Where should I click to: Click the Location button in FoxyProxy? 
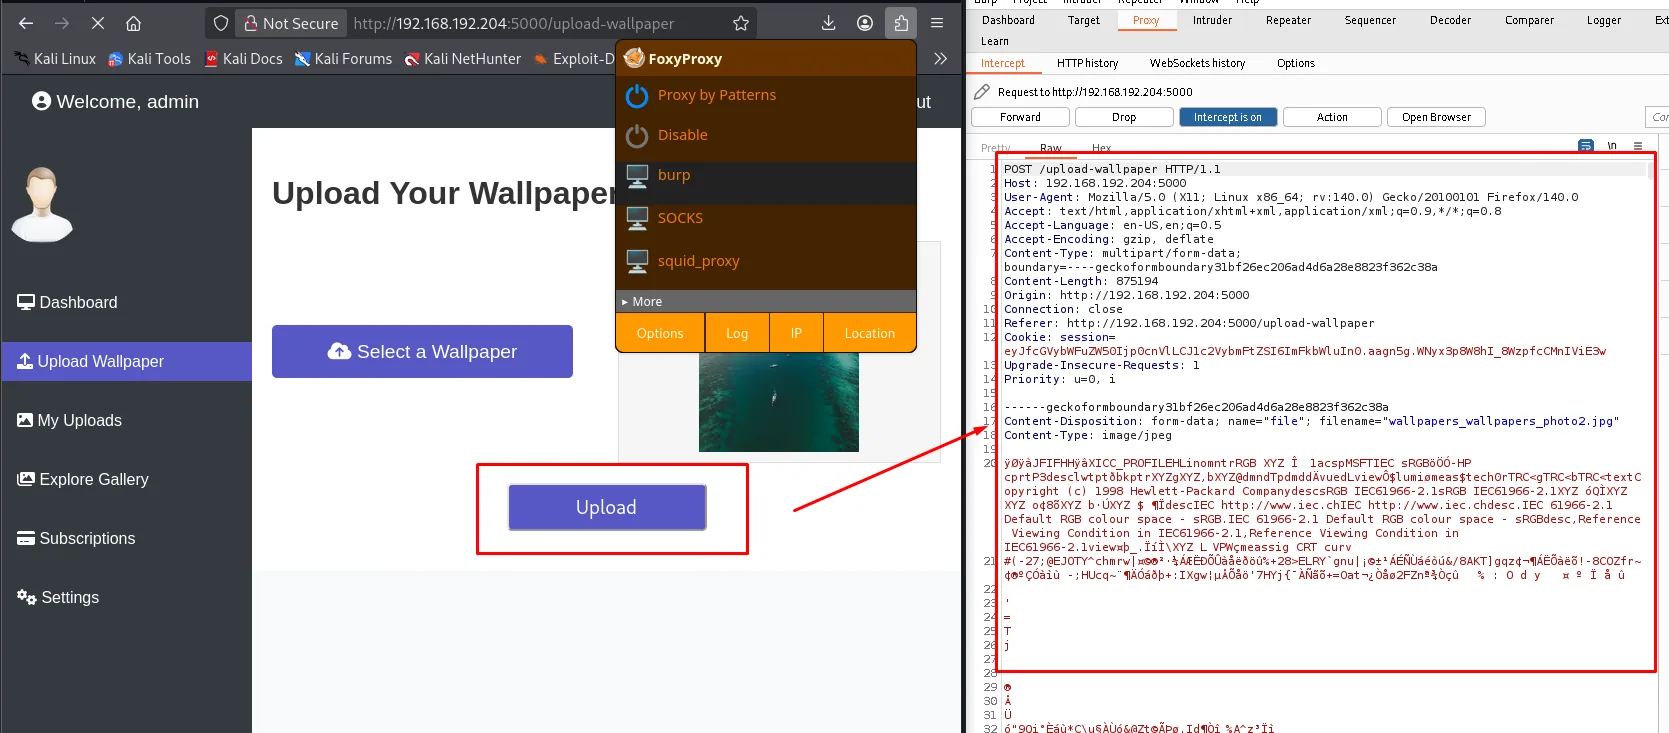[870, 333]
